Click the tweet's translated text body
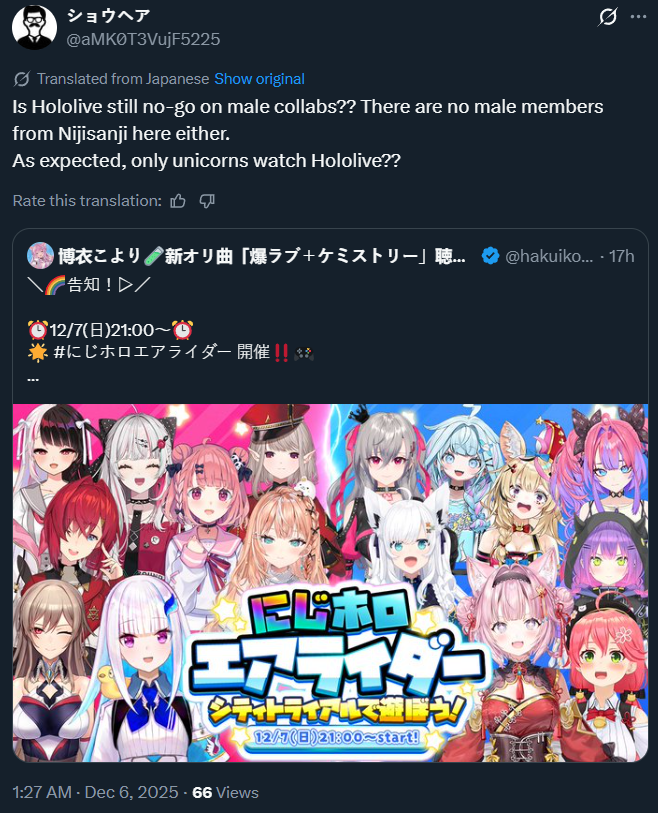This screenshot has height=813, width=658. pyautogui.click(x=308, y=134)
